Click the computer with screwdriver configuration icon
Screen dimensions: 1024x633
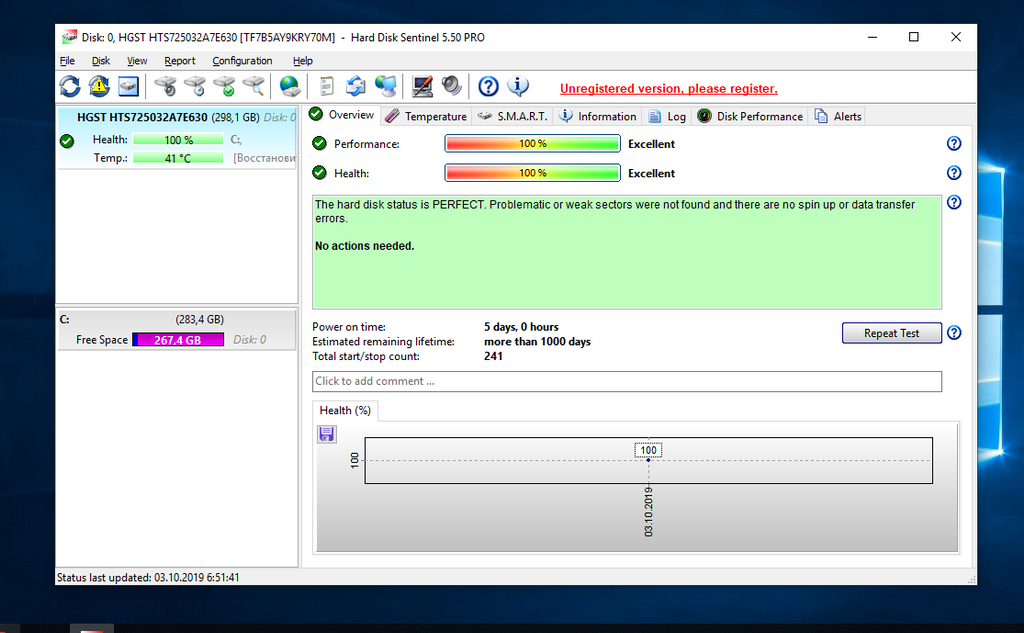coord(422,86)
